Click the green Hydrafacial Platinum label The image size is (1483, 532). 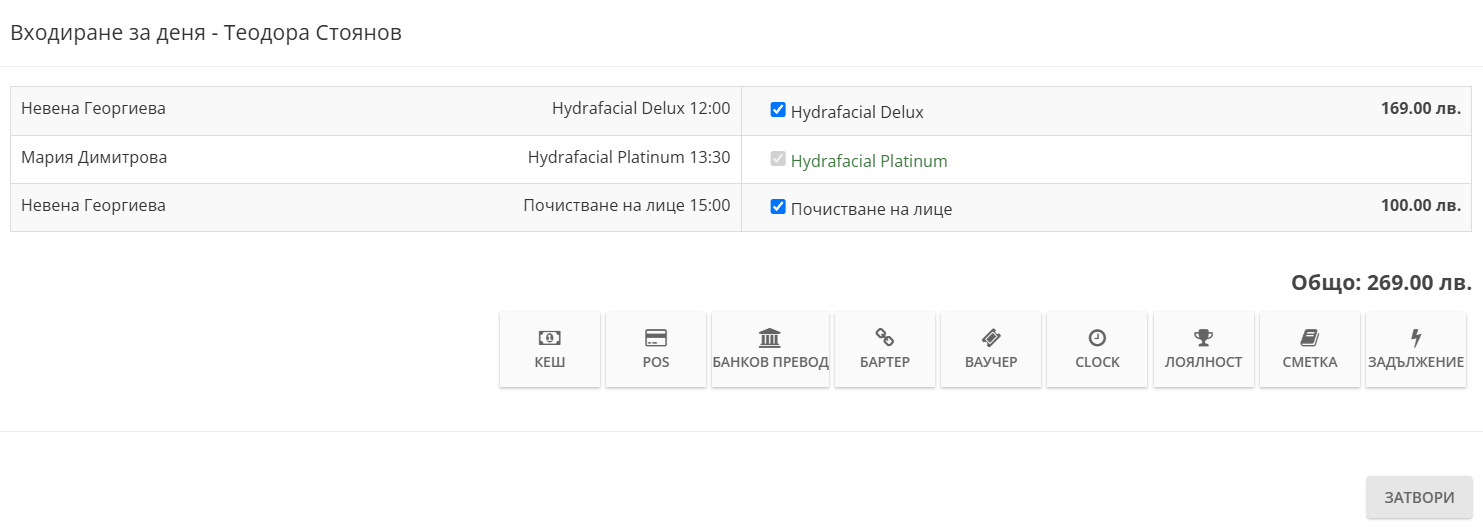click(x=869, y=161)
